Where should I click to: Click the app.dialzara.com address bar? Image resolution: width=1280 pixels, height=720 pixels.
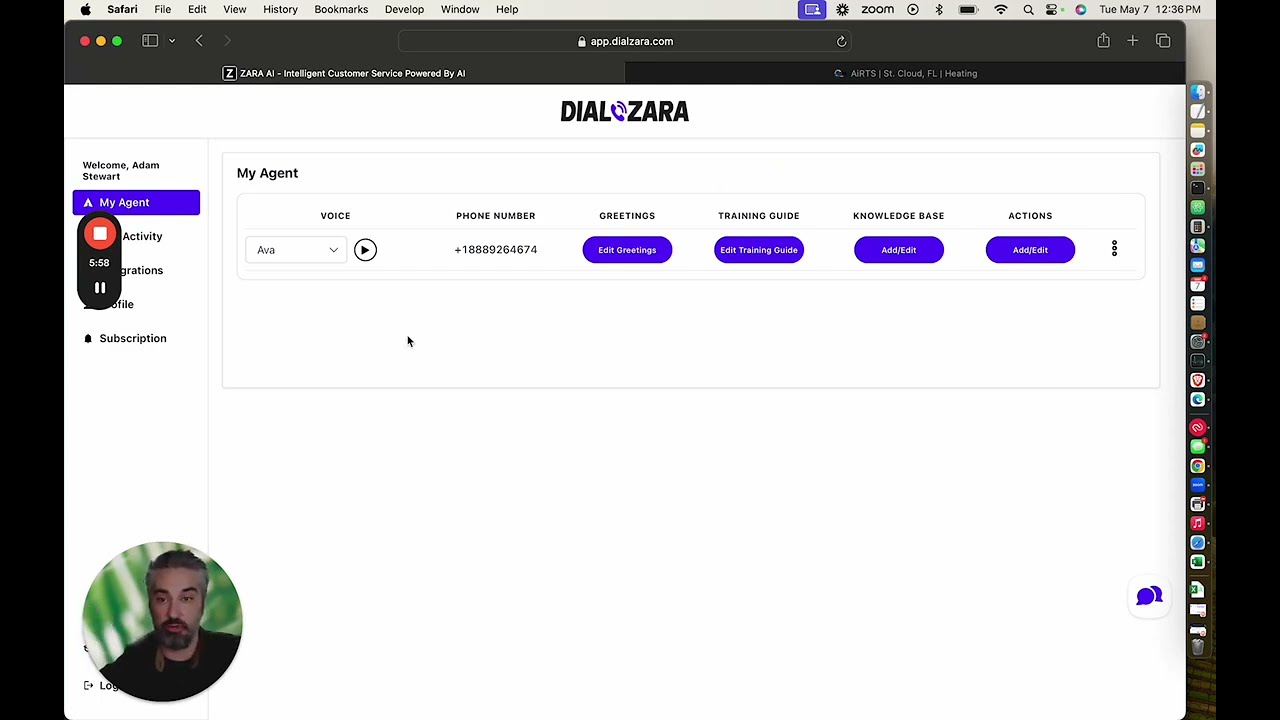625,41
